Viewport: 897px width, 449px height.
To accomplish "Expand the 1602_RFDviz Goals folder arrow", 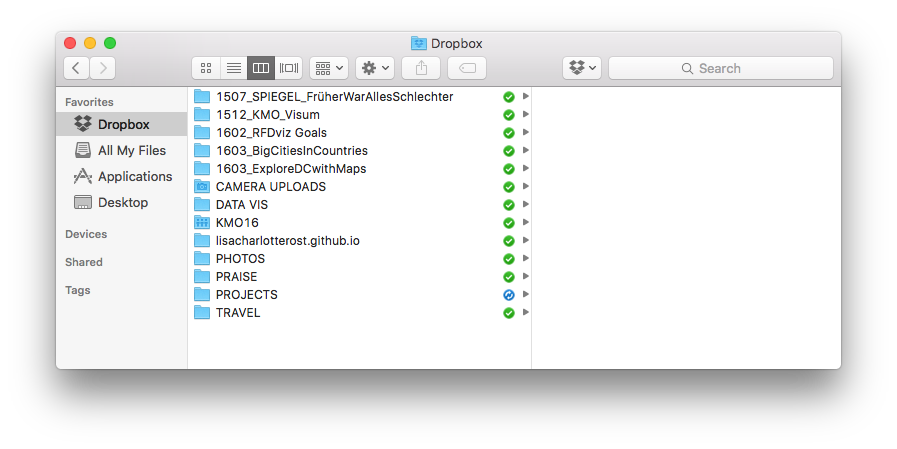I will pyautogui.click(x=525, y=133).
